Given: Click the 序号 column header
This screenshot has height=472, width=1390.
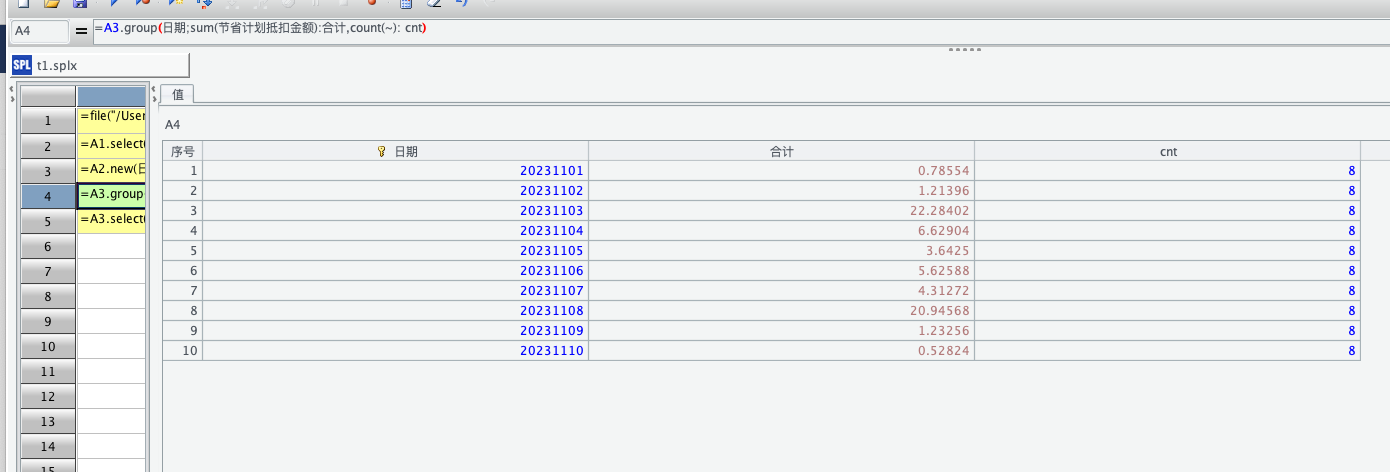Looking at the screenshot, I should tap(182, 151).
